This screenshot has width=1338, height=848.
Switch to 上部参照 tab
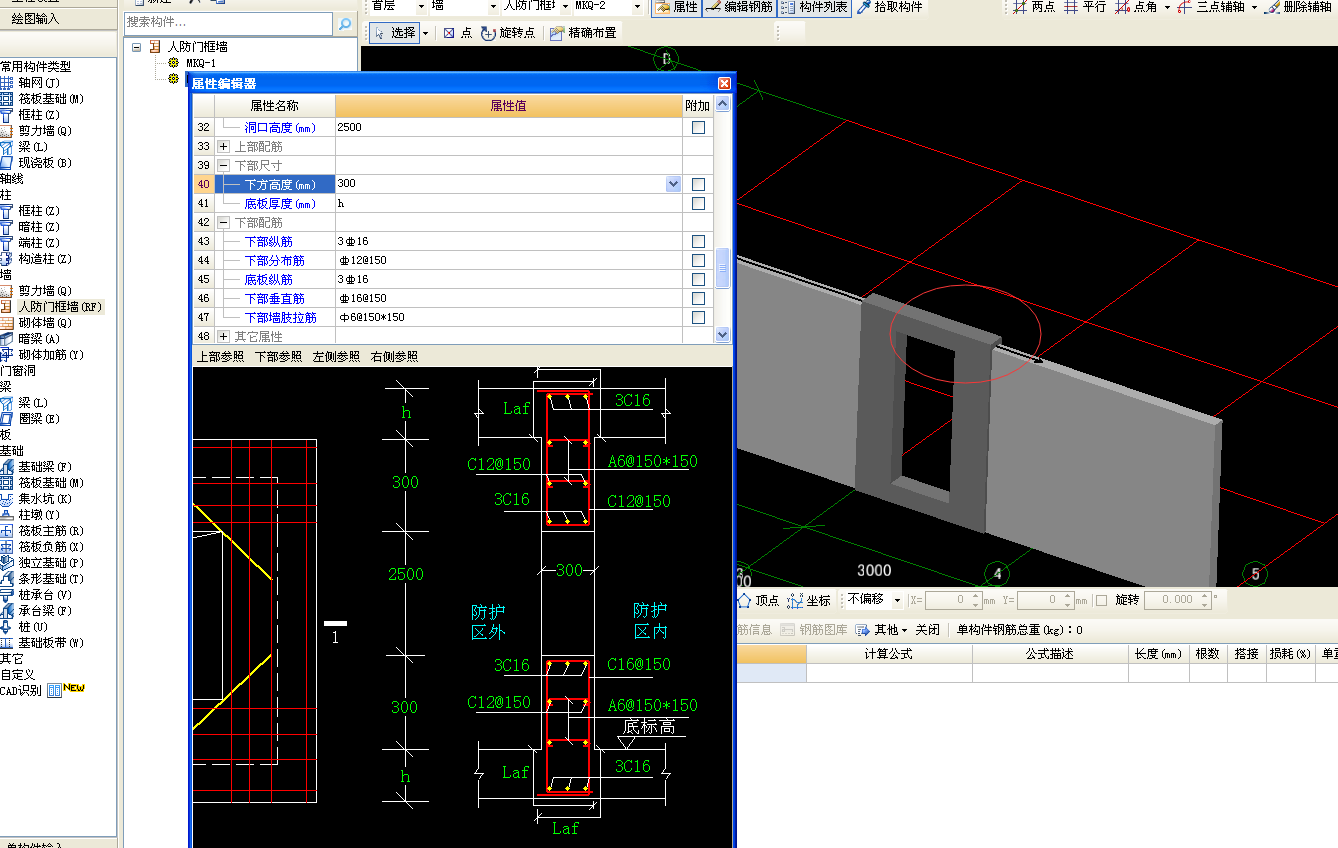[x=221, y=356]
